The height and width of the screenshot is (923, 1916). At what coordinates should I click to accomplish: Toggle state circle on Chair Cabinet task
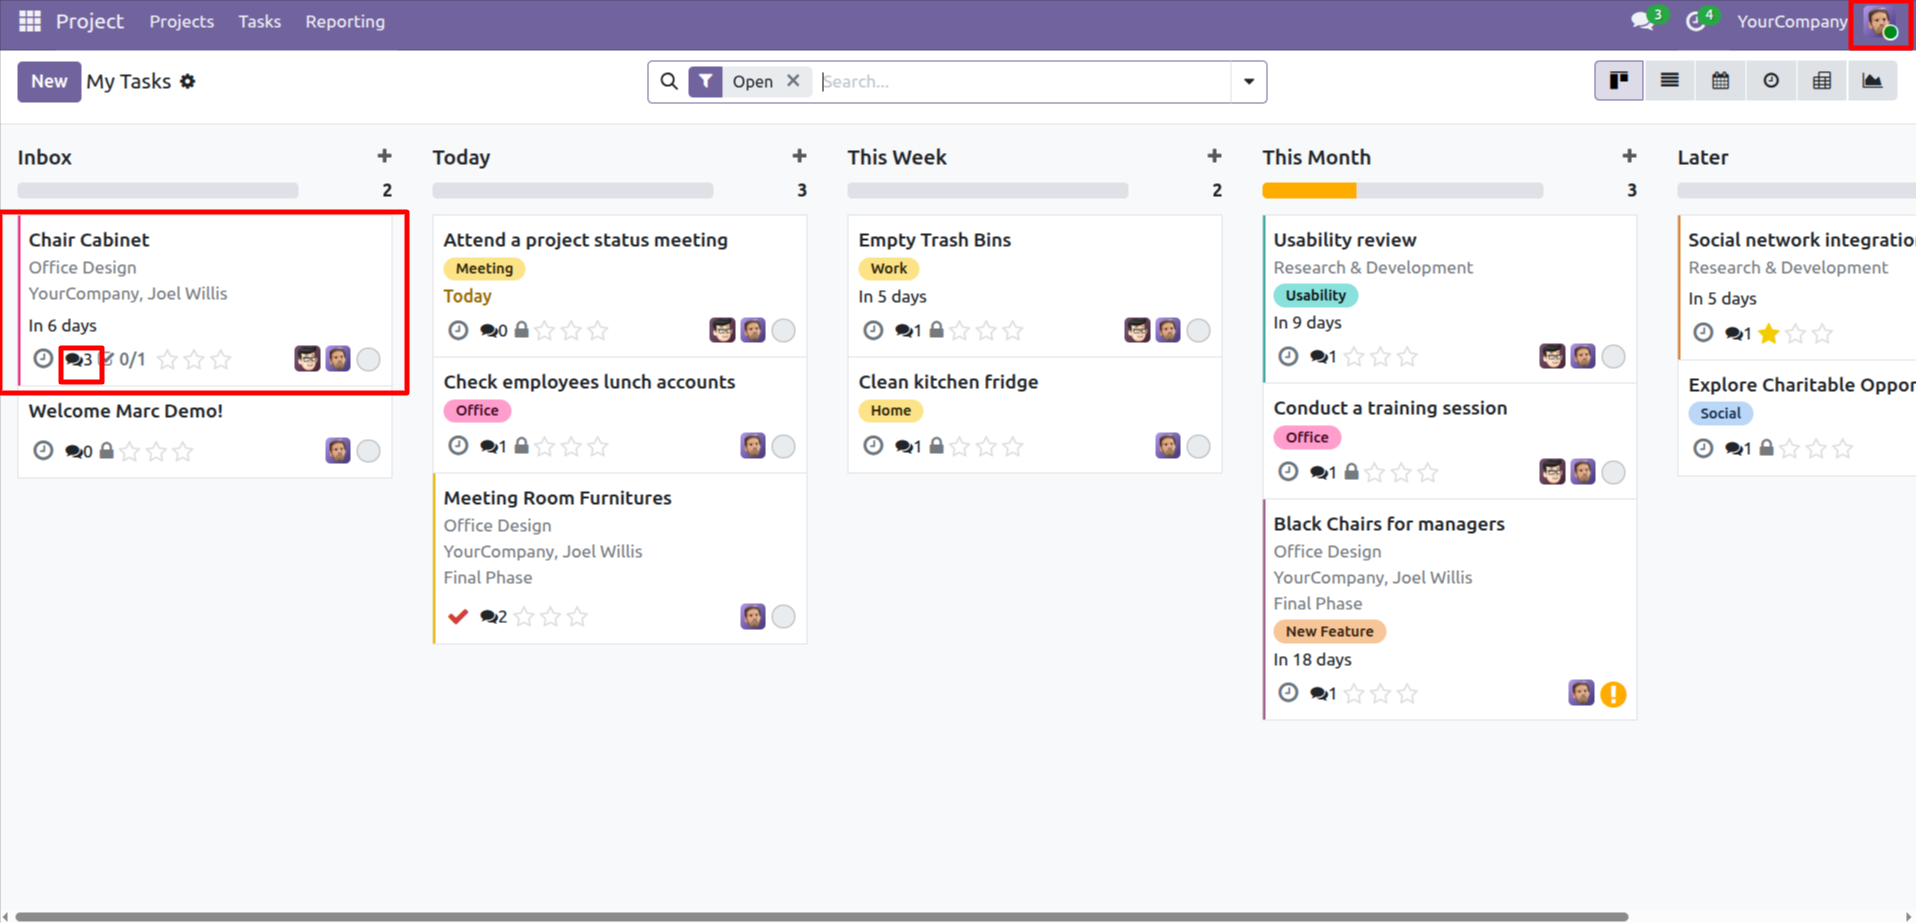(368, 359)
